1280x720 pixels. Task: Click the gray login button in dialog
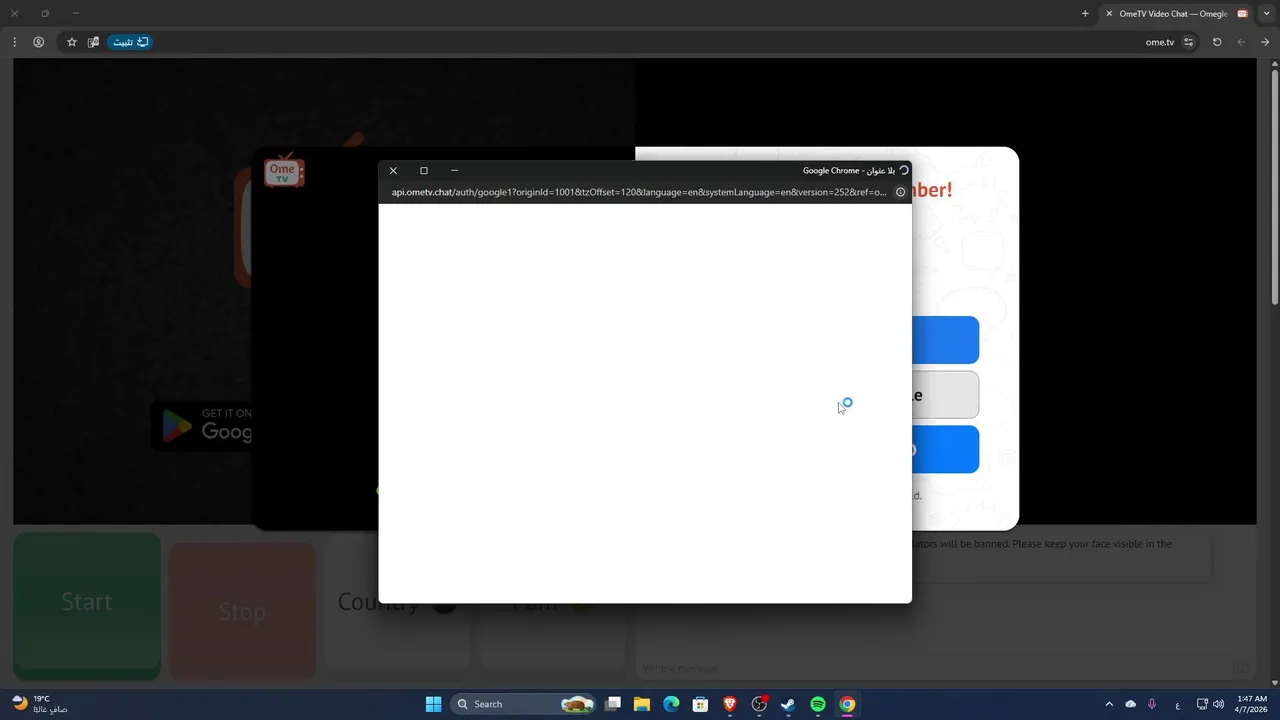945,395
